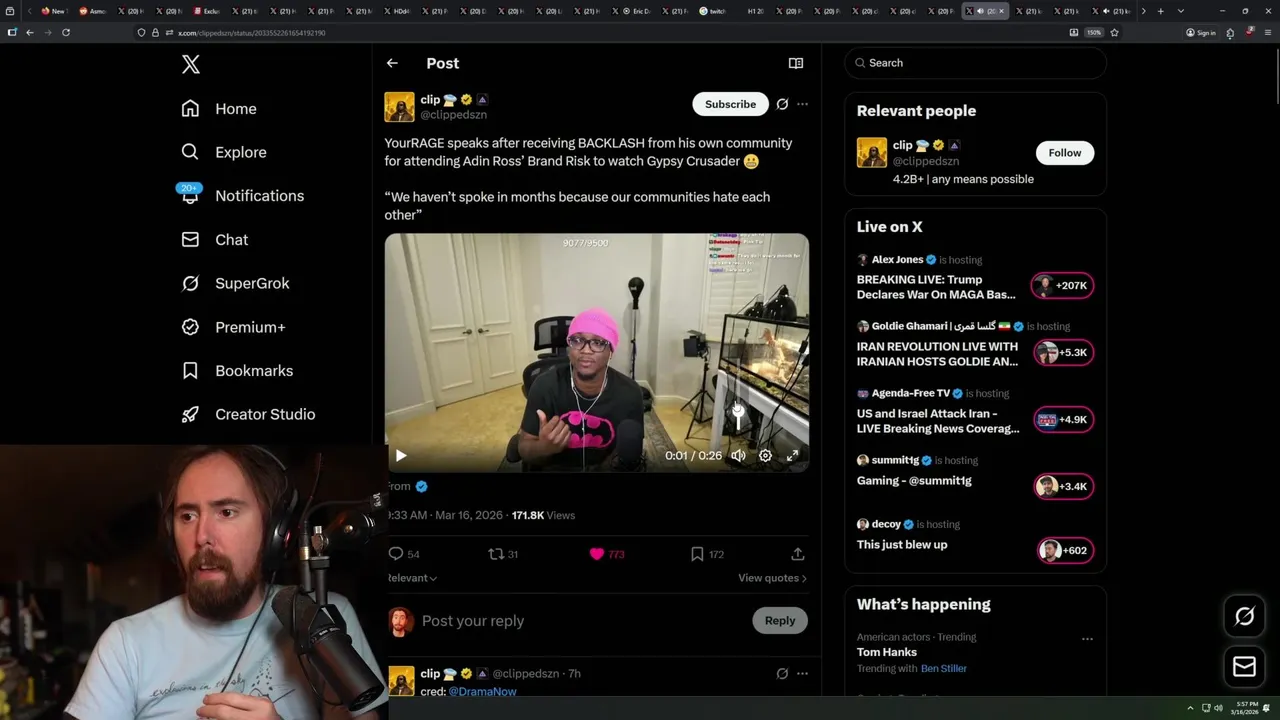
Task: Open the taskbar volume control
Action: coord(1218,708)
